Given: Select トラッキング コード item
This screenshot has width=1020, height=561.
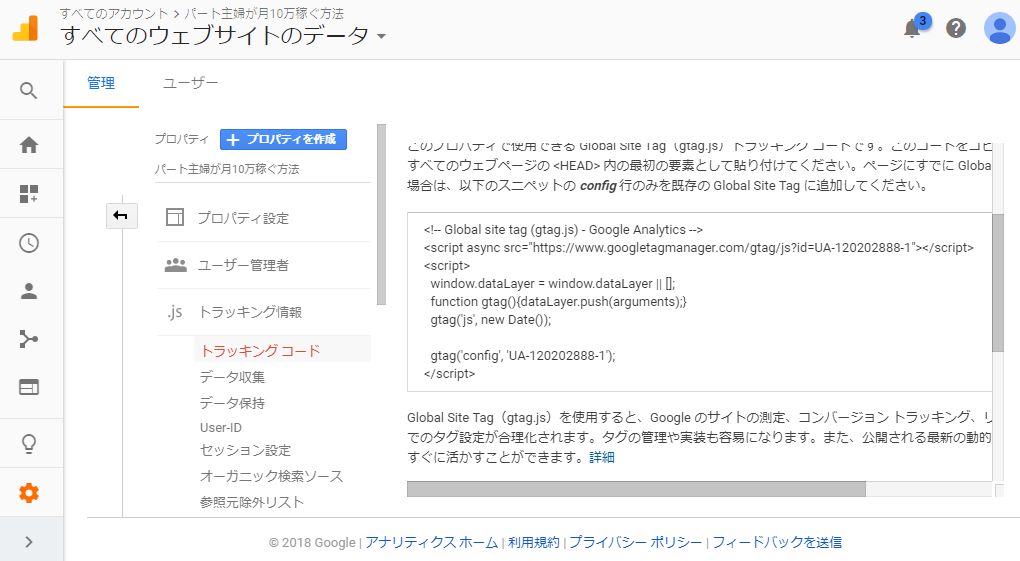Looking at the screenshot, I should point(260,351).
